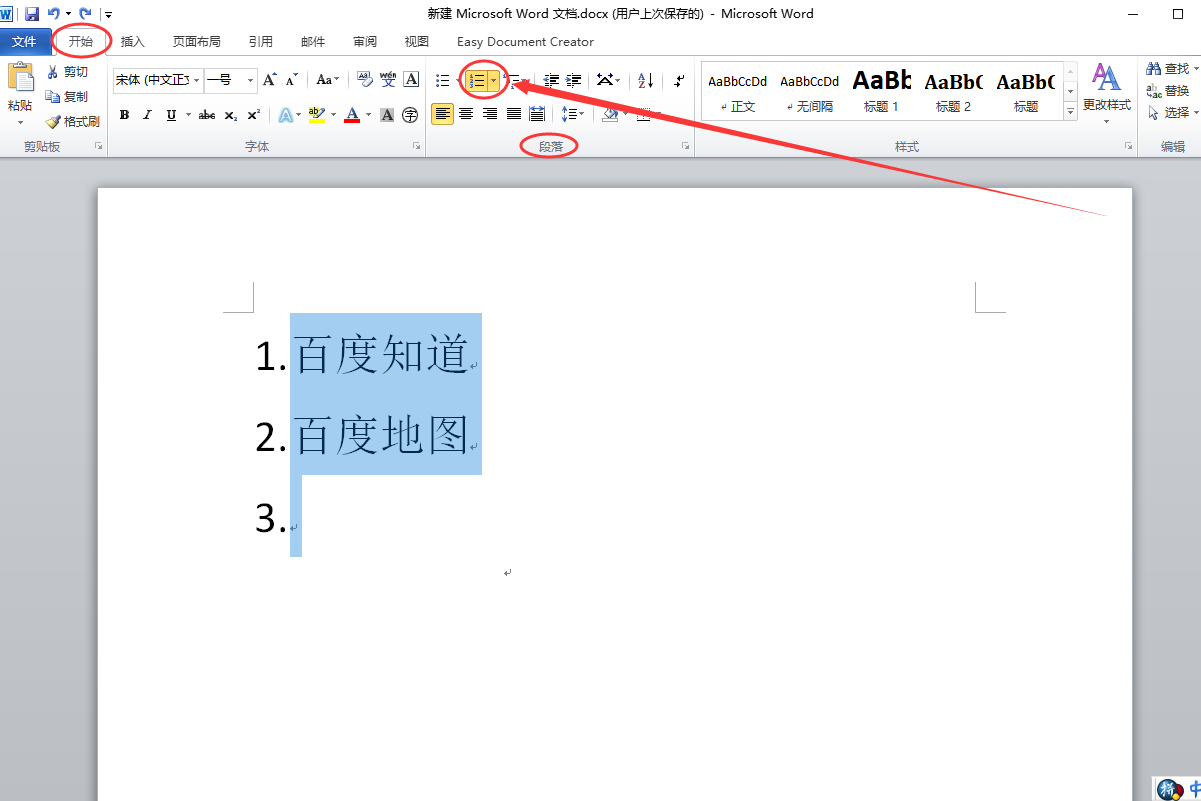The height and width of the screenshot is (801, 1201).
Task: Apply superscript formatting
Action: (x=254, y=115)
